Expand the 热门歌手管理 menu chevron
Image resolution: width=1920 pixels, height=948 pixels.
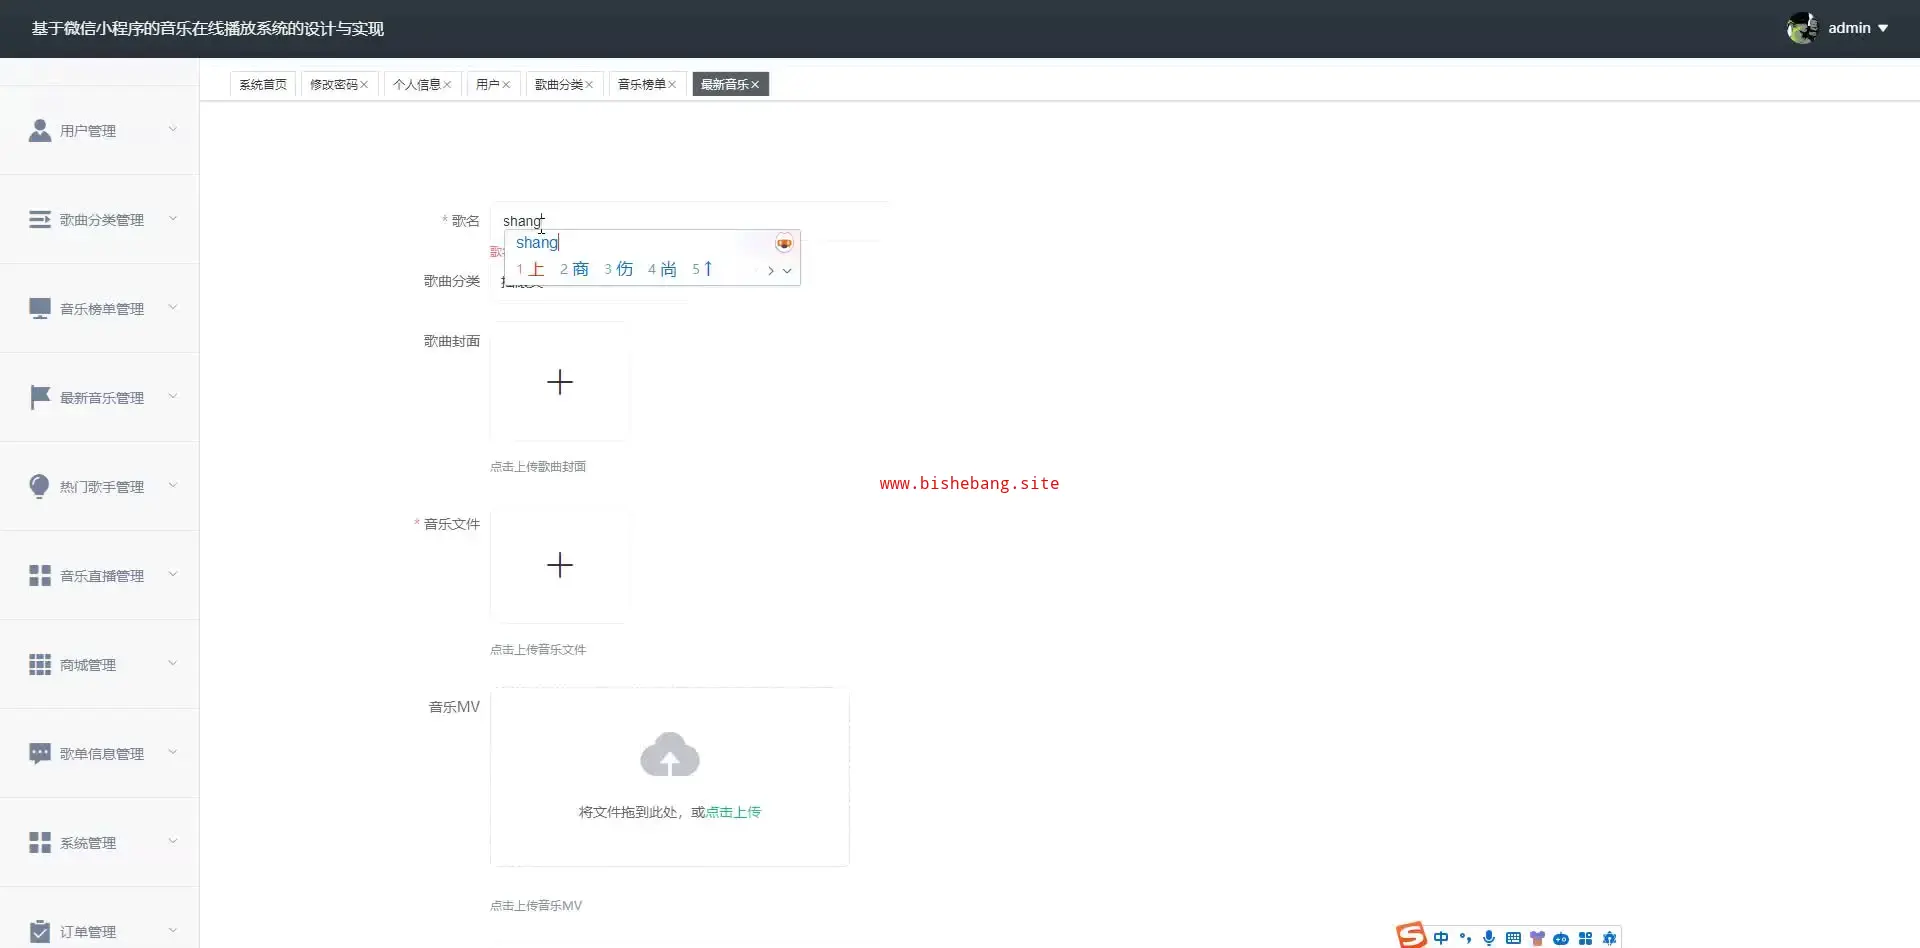[x=172, y=485]
